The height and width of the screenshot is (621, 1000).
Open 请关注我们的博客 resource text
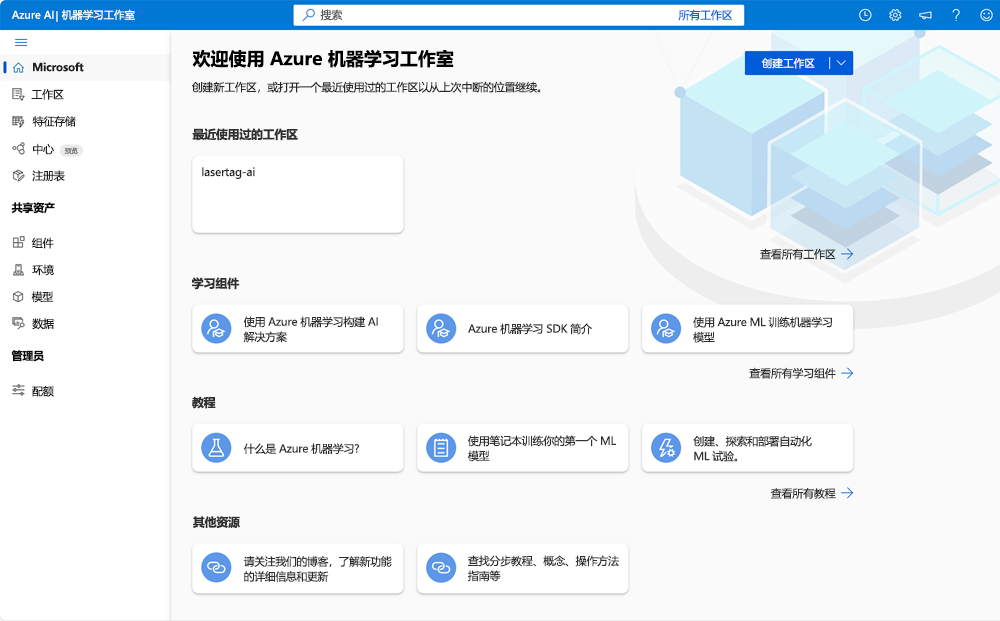pyautogui.click(x=318, y=569)
